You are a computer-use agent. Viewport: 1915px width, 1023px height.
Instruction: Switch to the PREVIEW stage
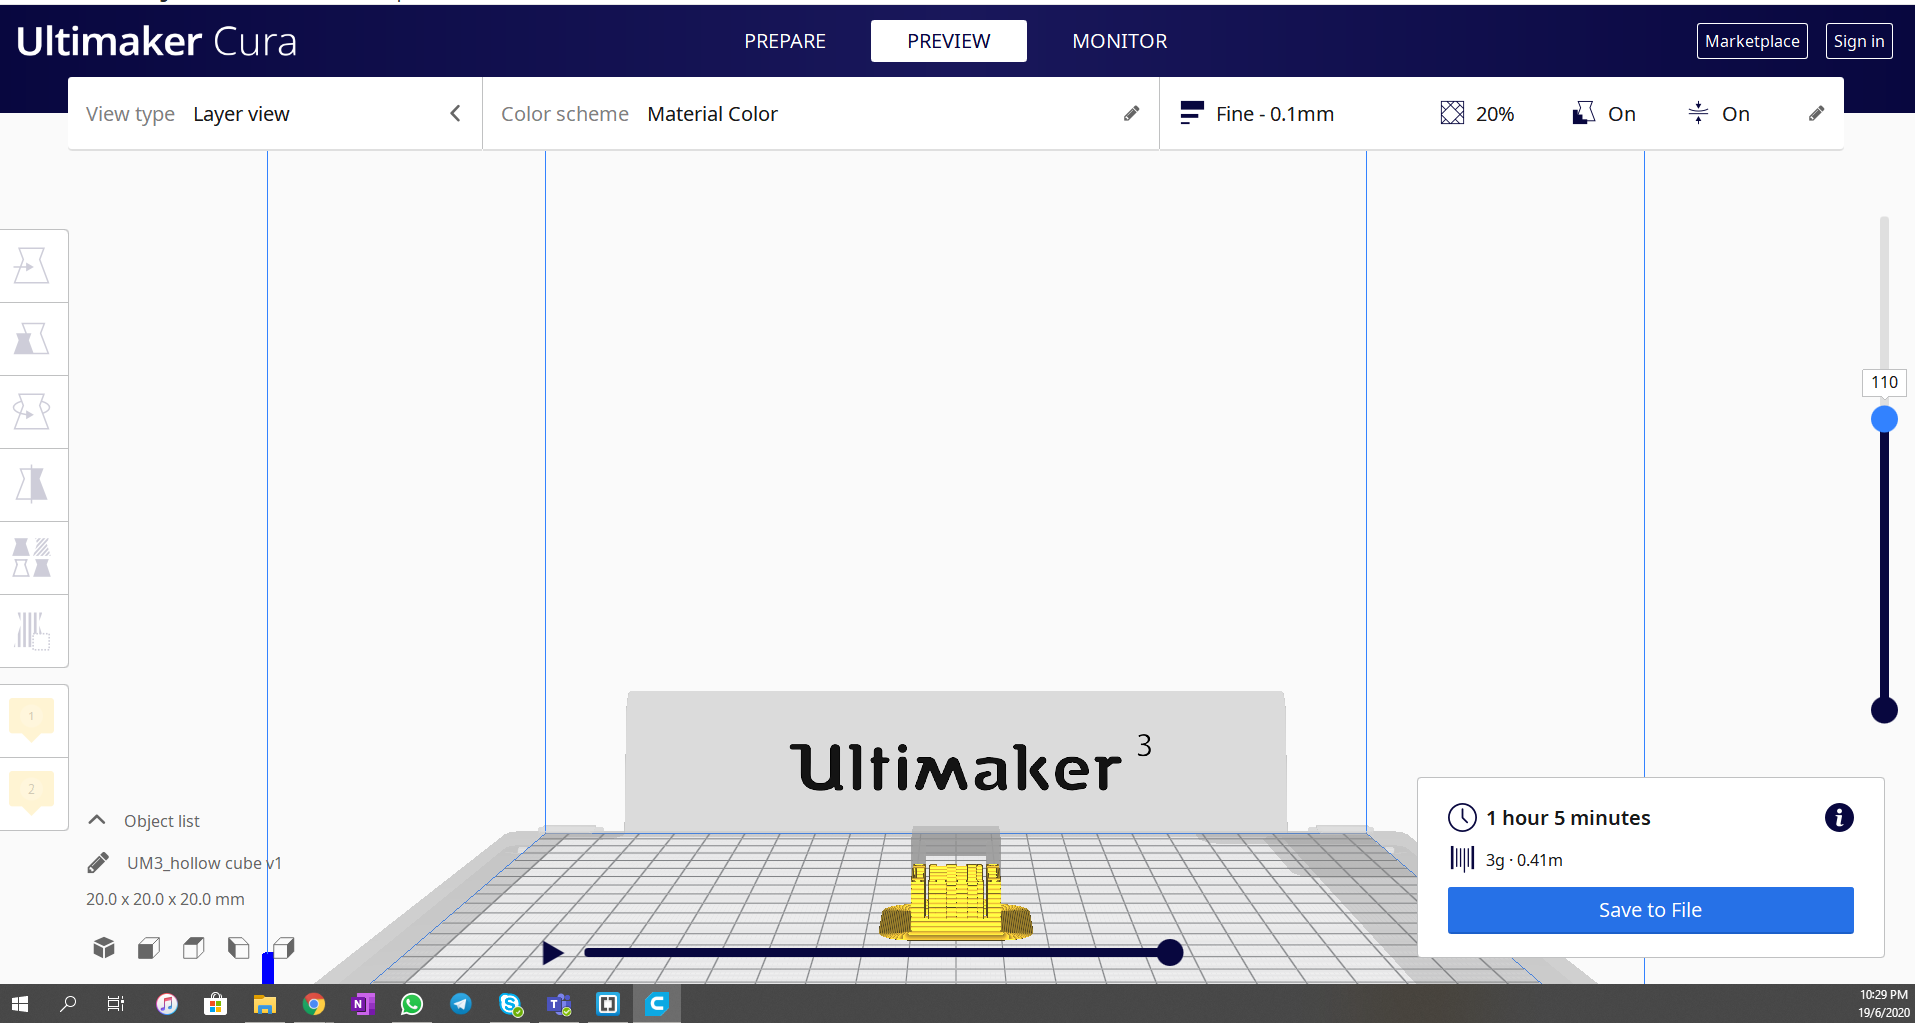[x=949, y=41]
